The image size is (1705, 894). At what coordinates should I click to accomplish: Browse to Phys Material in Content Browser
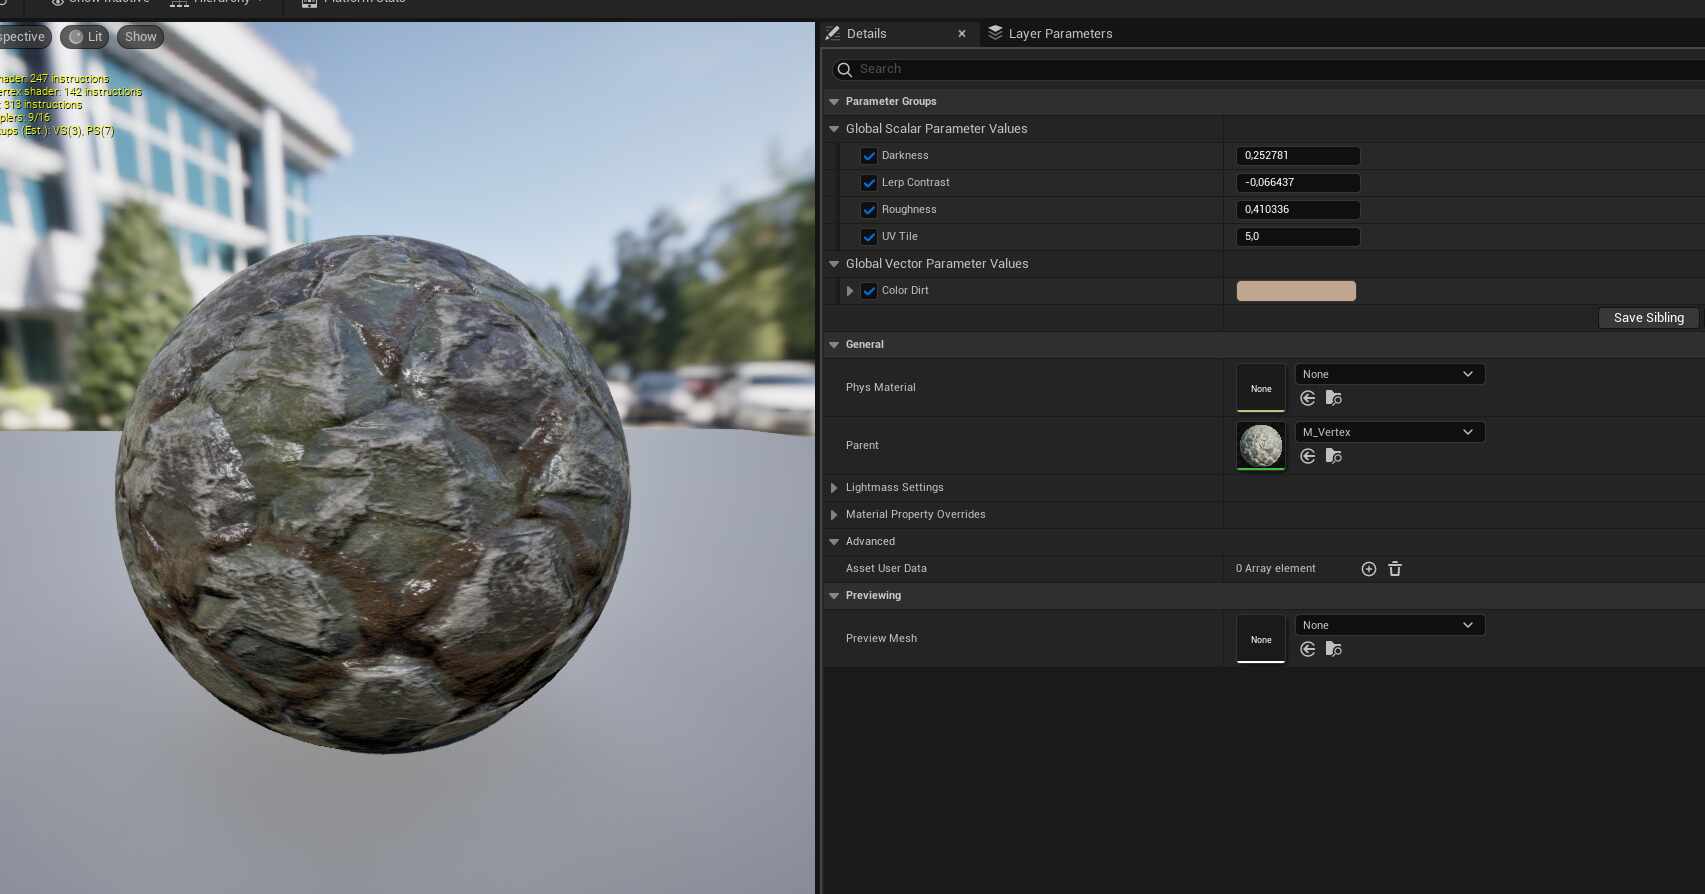(1333, 398)
